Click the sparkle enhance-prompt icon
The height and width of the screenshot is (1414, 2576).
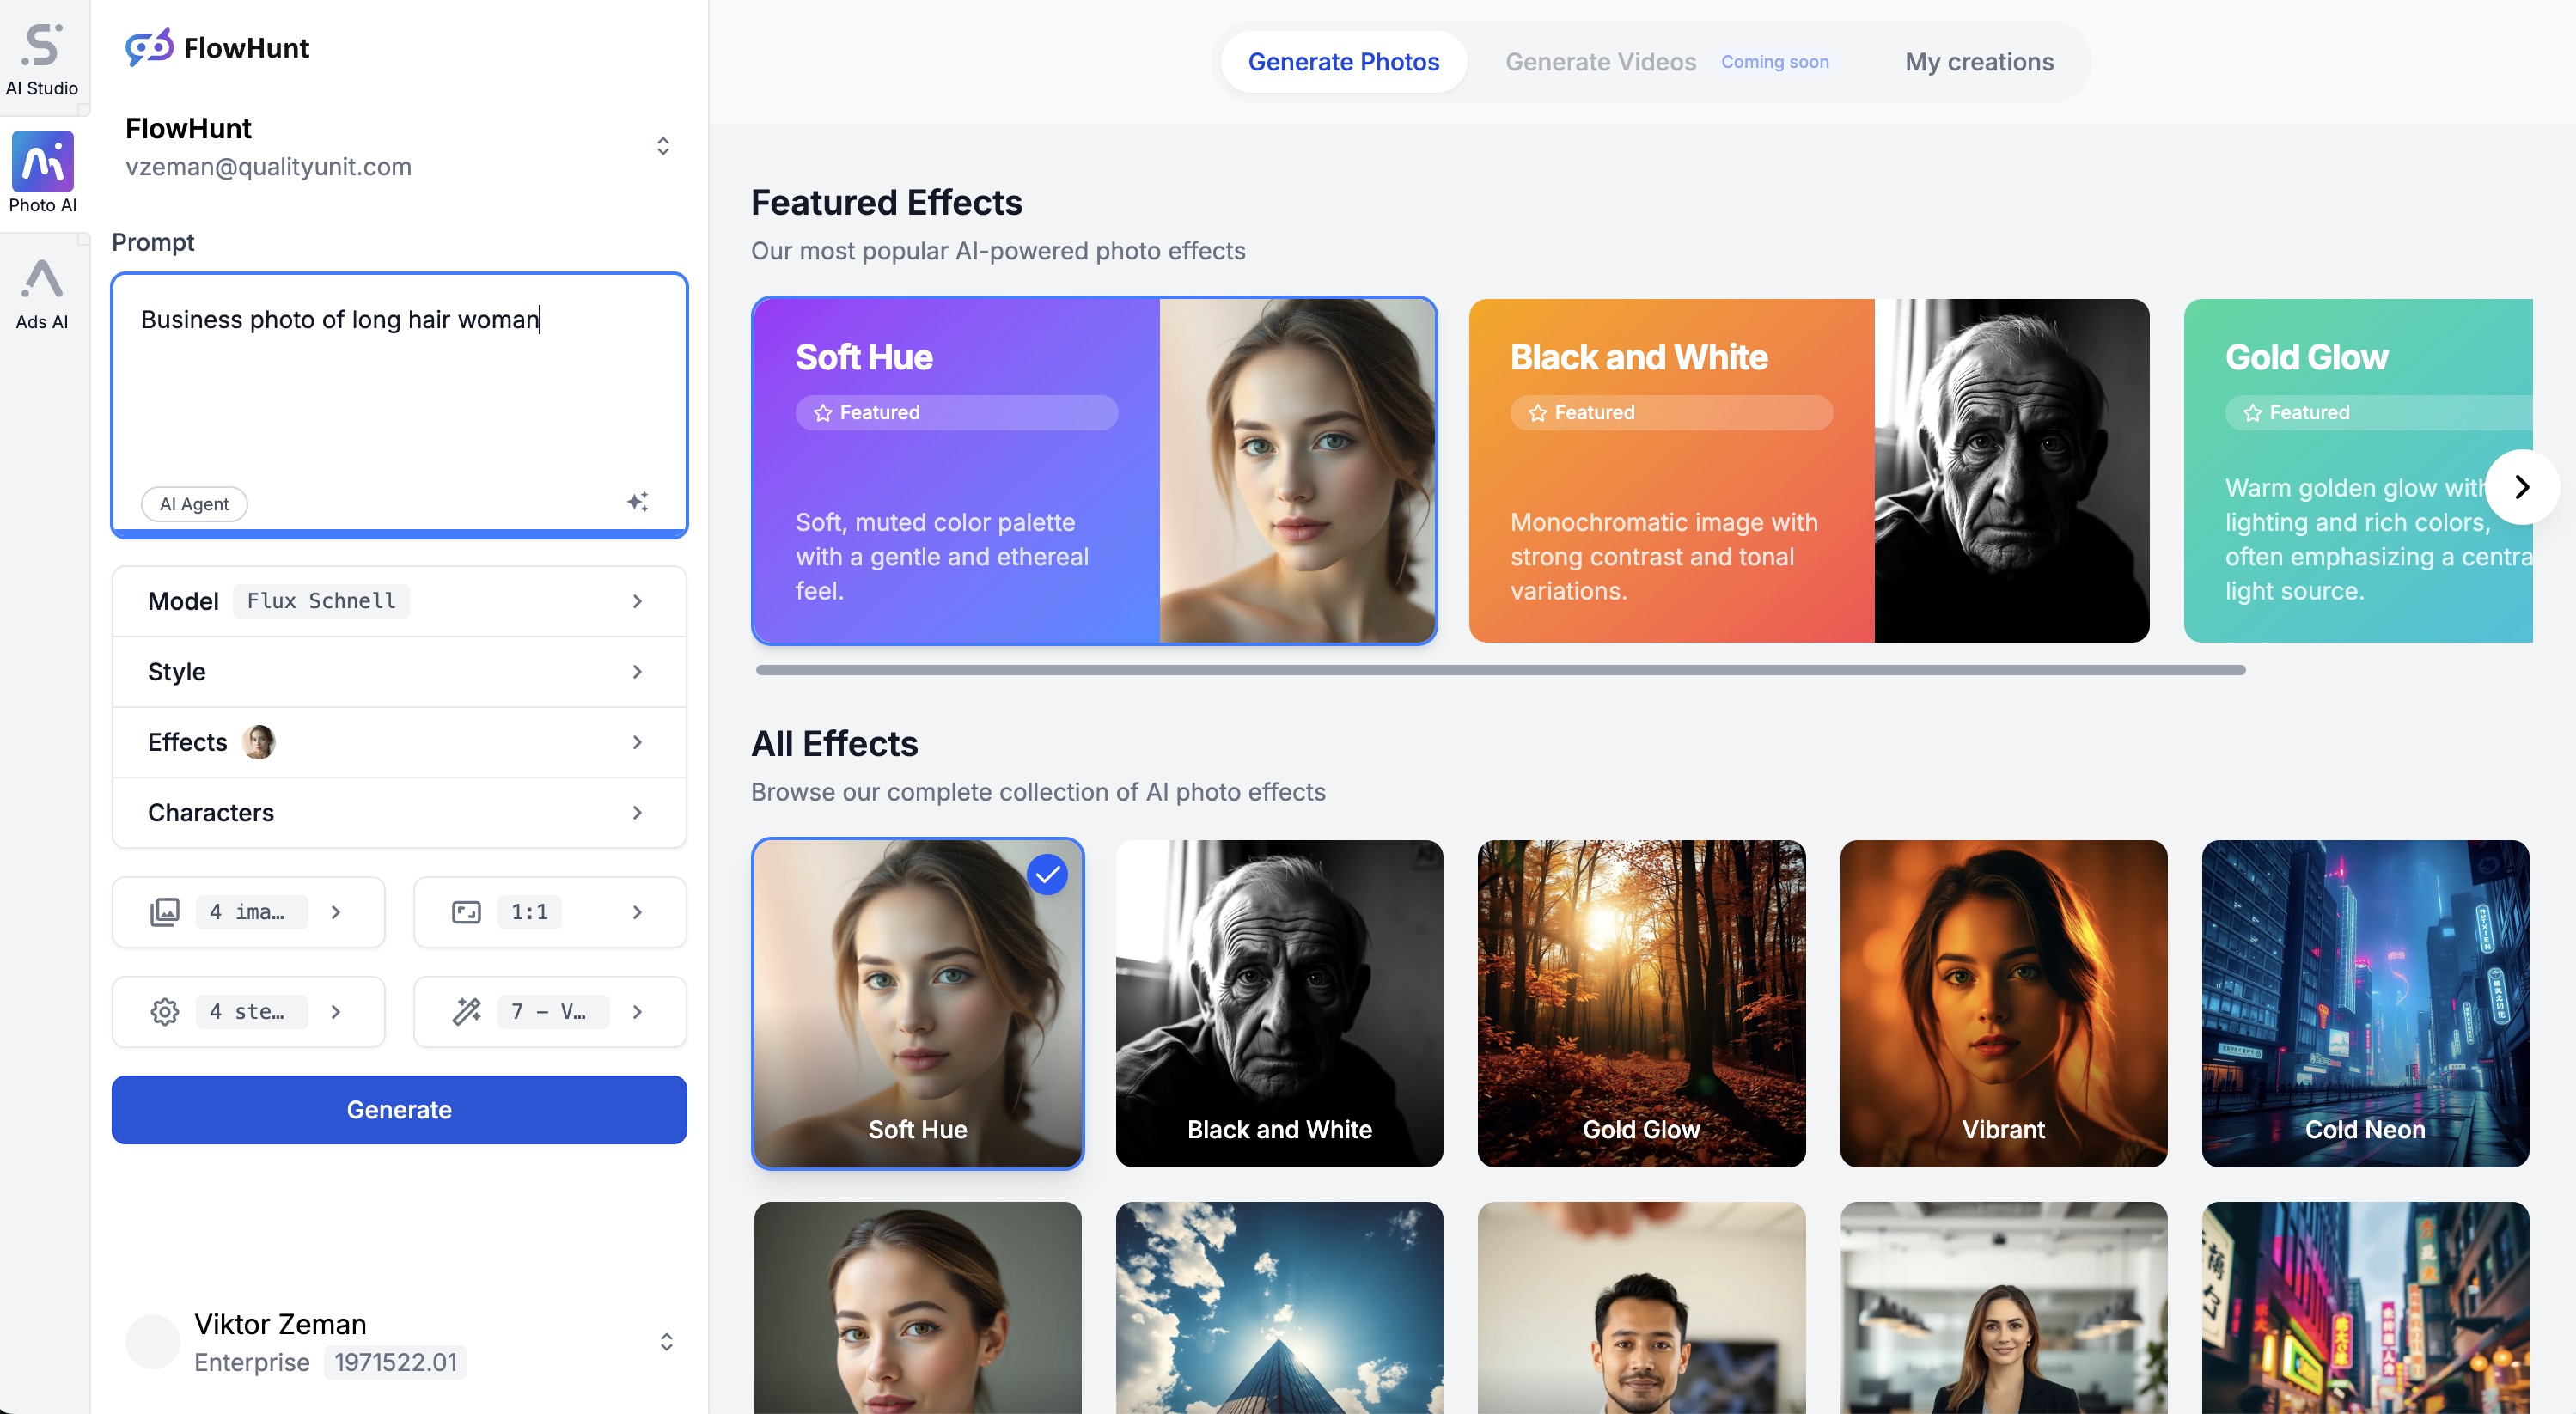(638, 502)
